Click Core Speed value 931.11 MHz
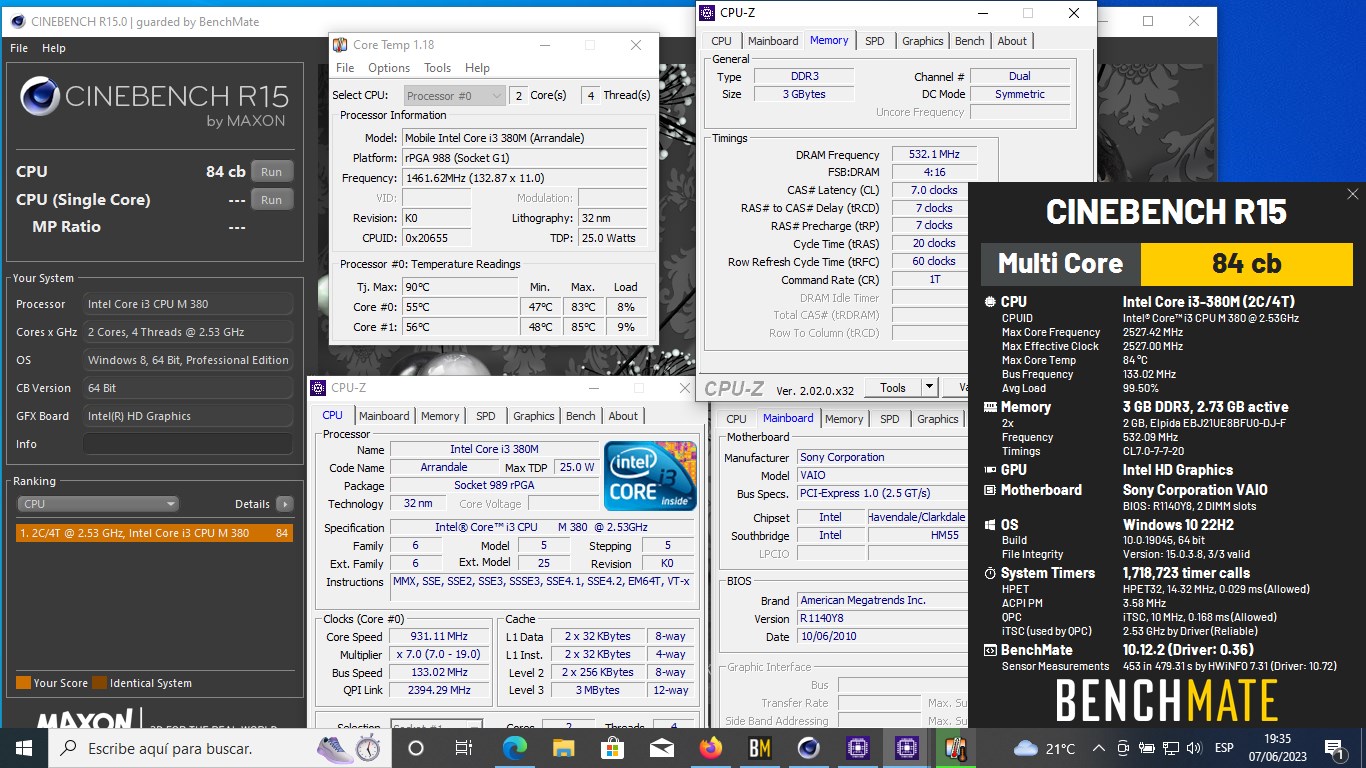Viewport: 1366px width, 768px height. click(x=438, y=637)
